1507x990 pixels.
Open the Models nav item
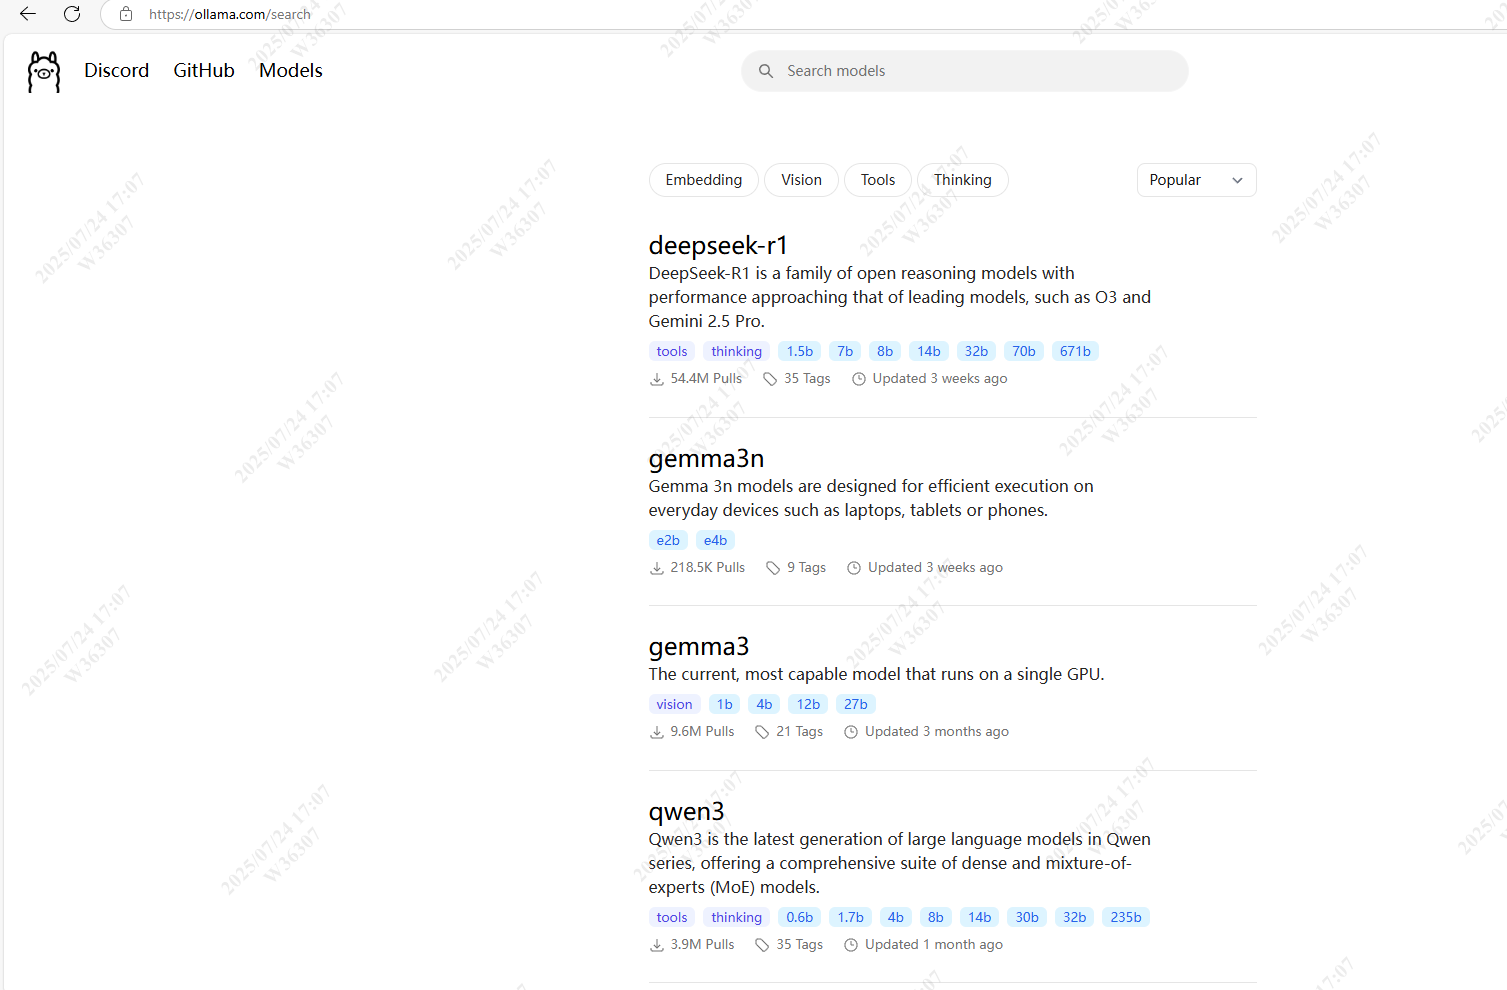point(290,71)
